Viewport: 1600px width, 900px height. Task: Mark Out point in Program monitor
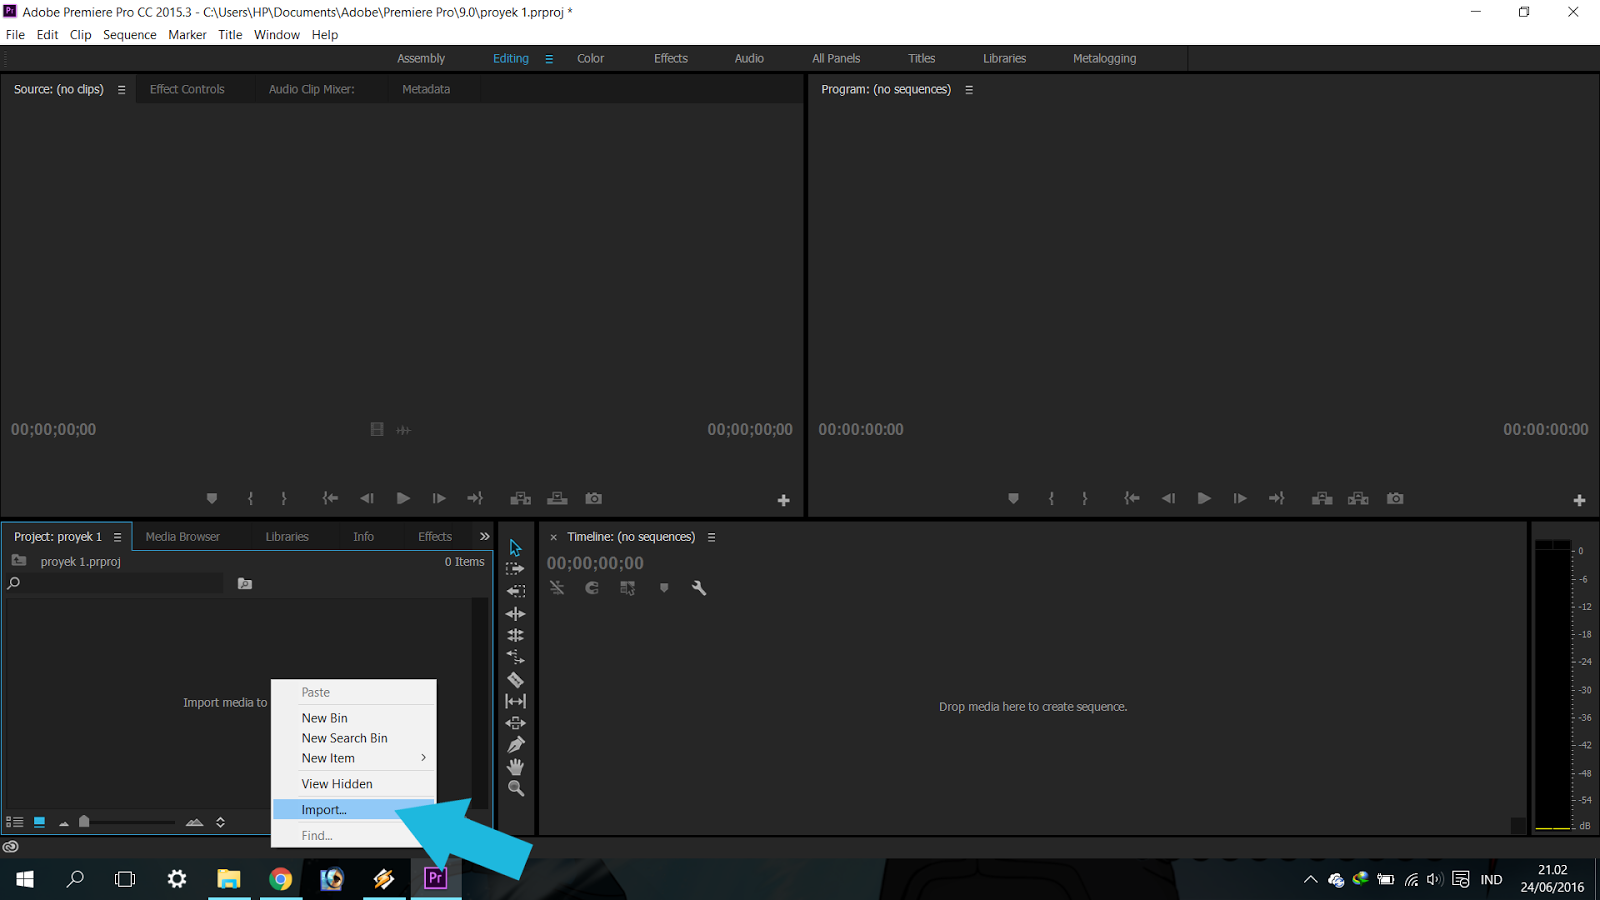point(1085,498)
